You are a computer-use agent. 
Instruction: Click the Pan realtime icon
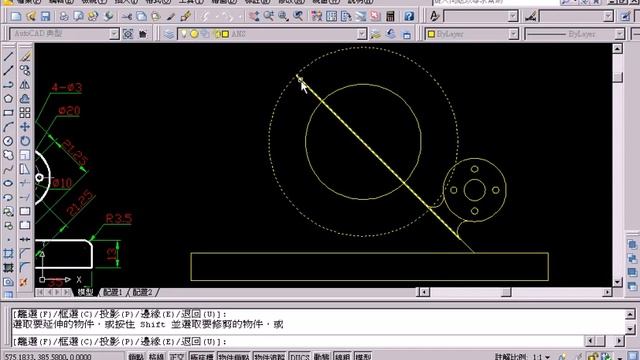click(254, 16)
